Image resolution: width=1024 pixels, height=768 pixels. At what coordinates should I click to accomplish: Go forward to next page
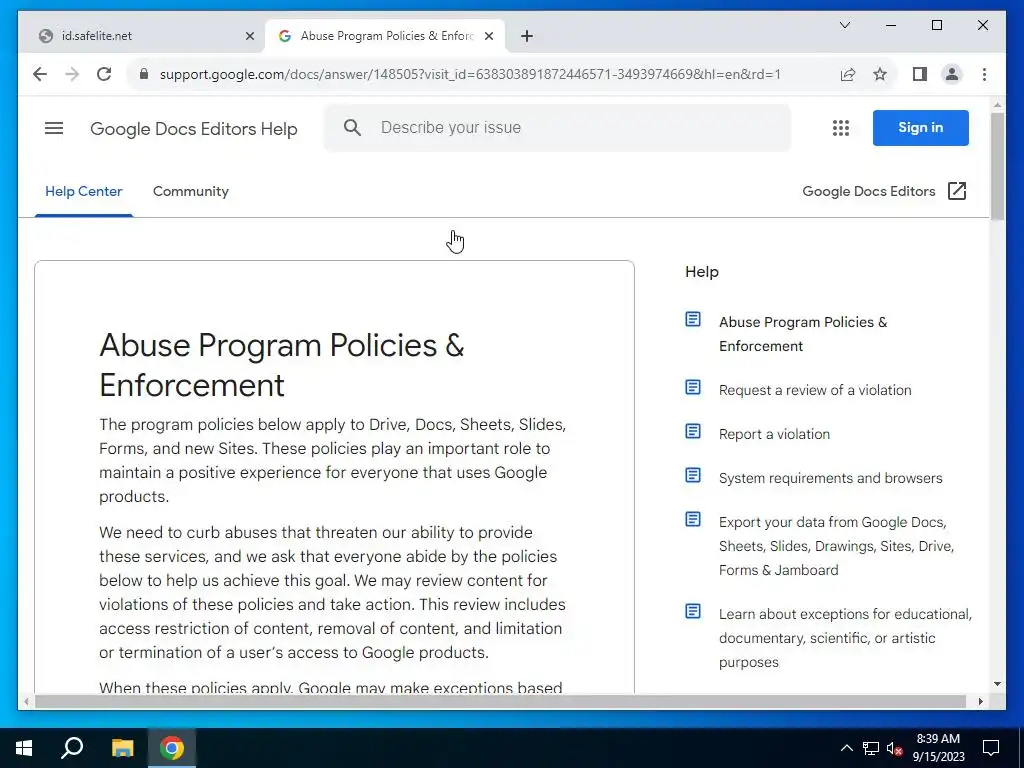tap(72, 74)
